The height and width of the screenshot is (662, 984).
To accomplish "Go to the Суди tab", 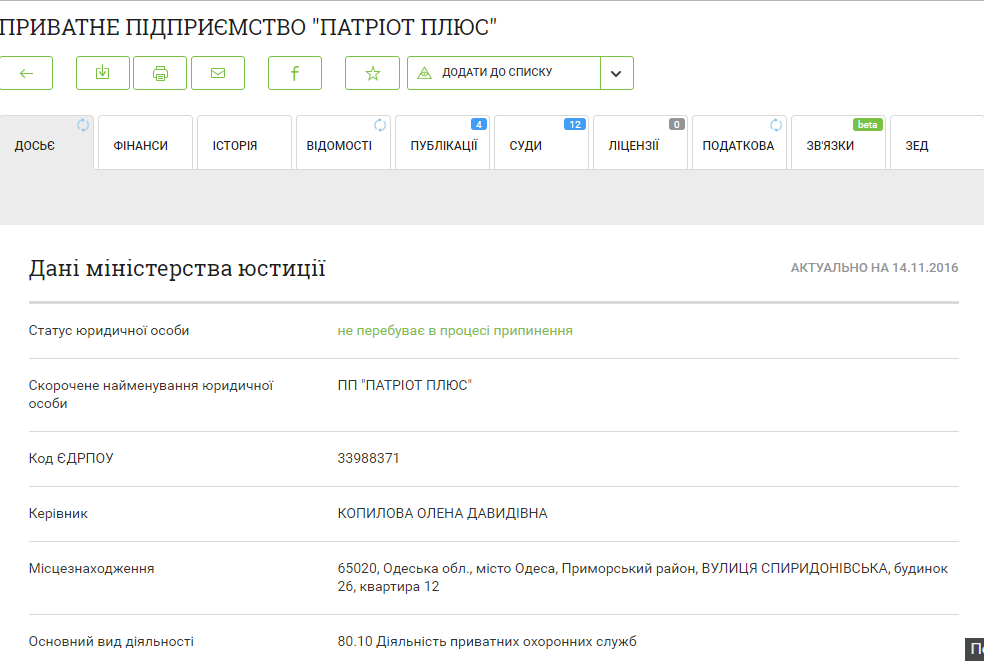I will 526,146.
